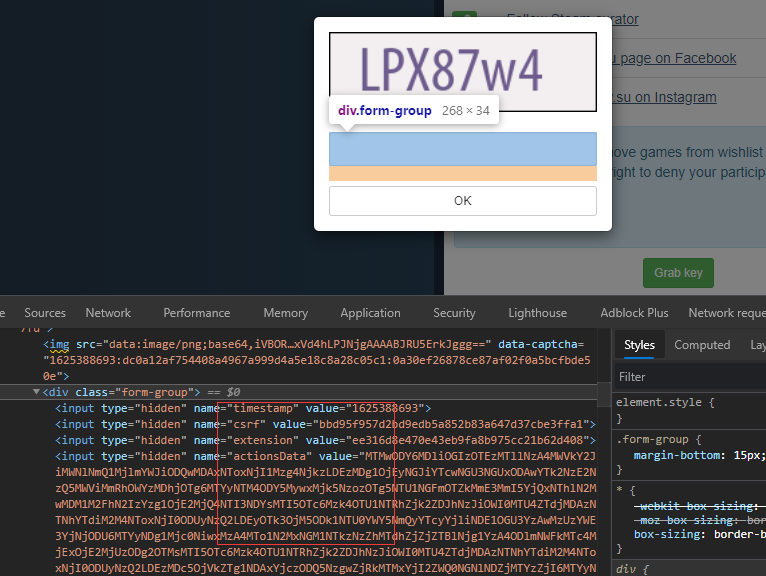Viewport: 766px width, 576px height.
Task: Click the struck-through -webkit-box-sizing declaration
Action: point(699,506)
